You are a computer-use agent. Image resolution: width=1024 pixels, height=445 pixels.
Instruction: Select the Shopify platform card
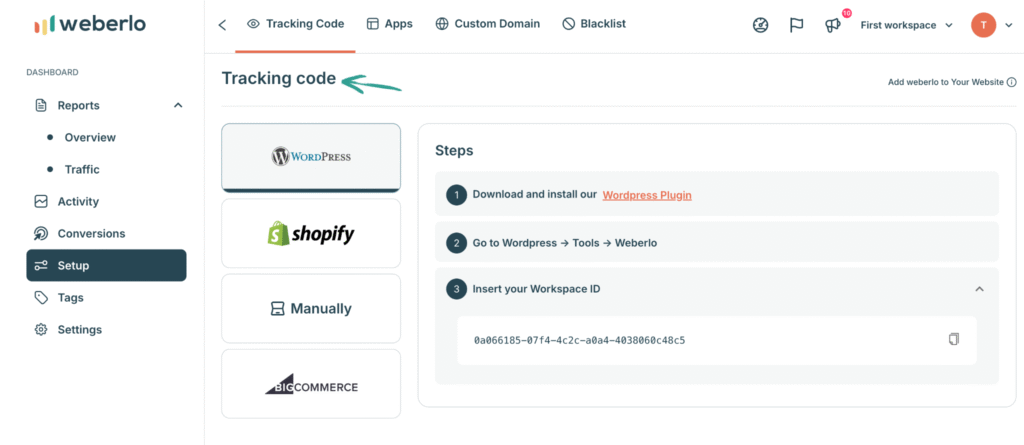[x=311, y=233]
